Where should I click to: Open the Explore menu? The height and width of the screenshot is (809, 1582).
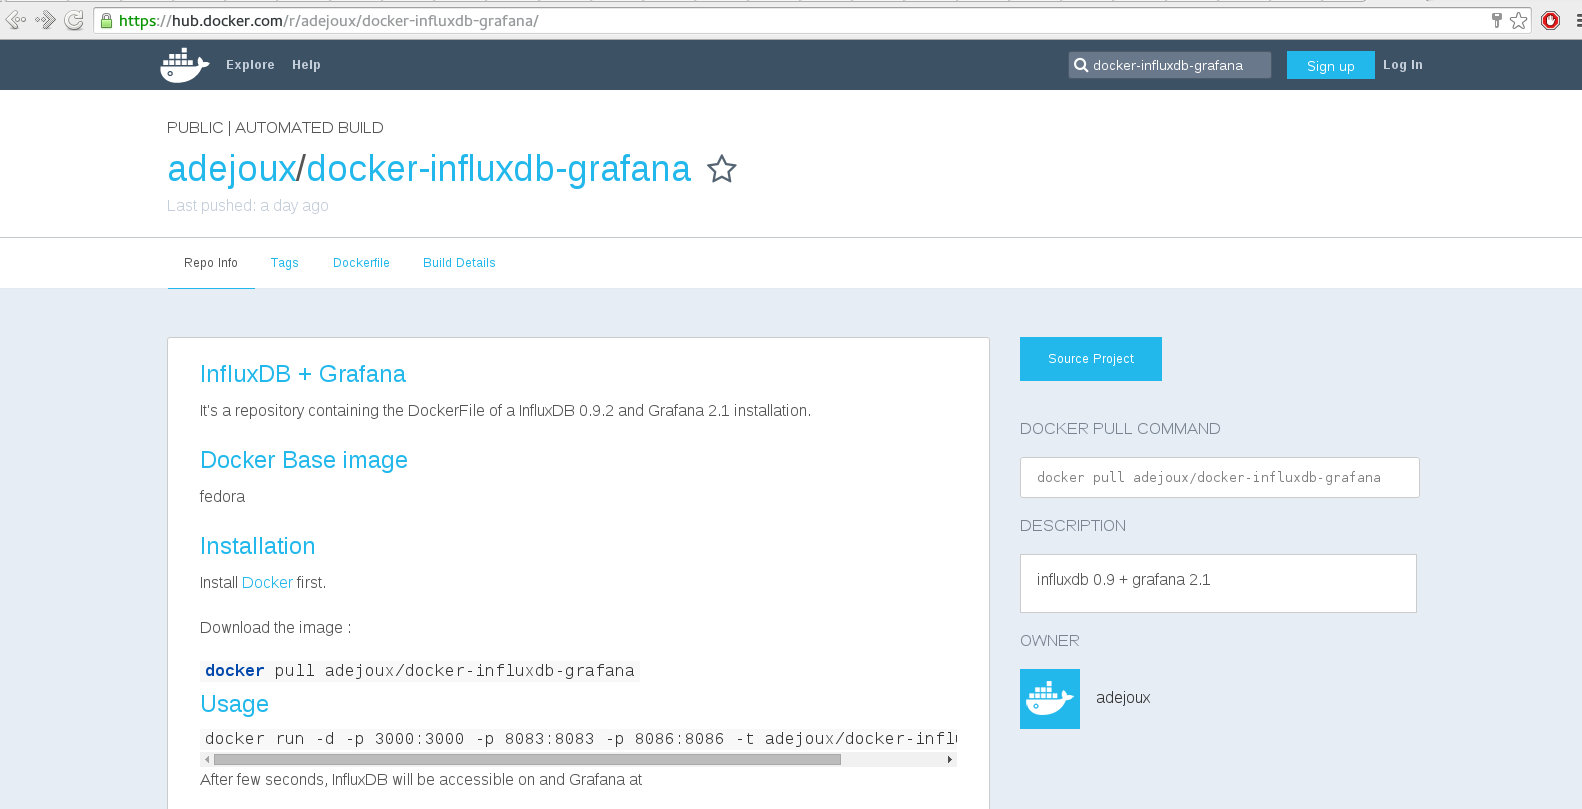click(x=250, y=65)
